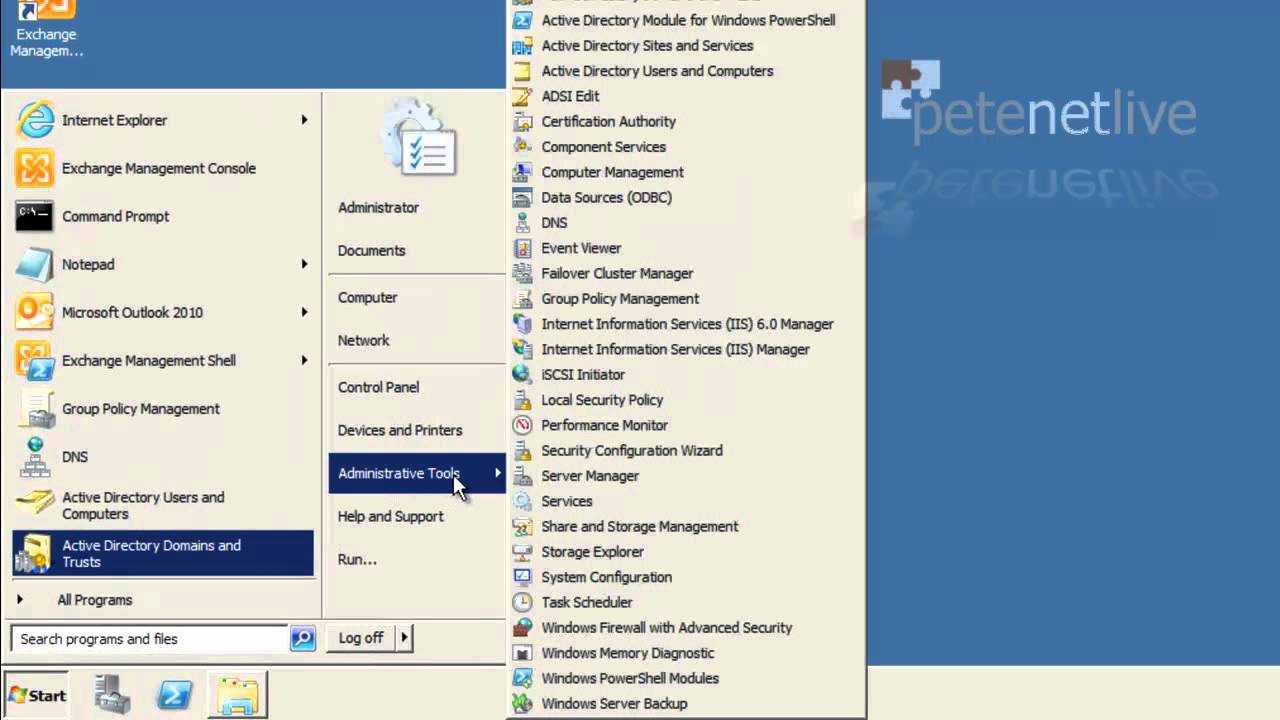The height and width of the screenshot is (720, 1280).
Task: Click the Exchange Management Shell icon
Action: [35, 360]
